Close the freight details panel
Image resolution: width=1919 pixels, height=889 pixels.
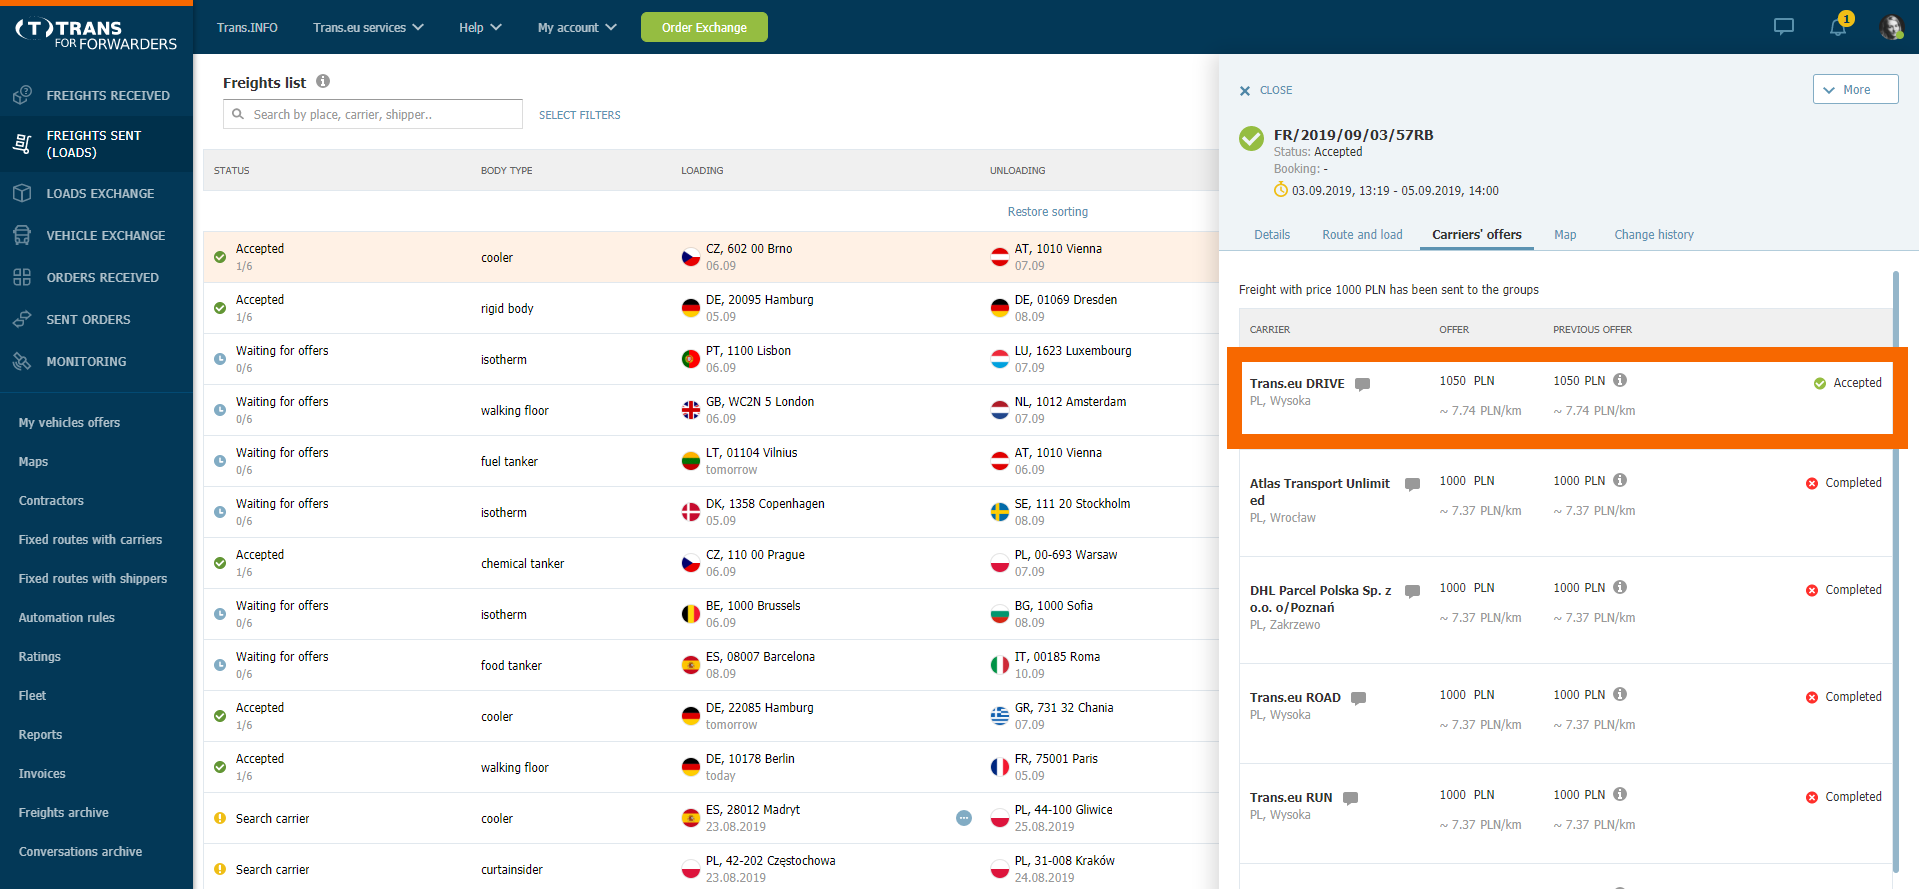(x=1266, y=90)
